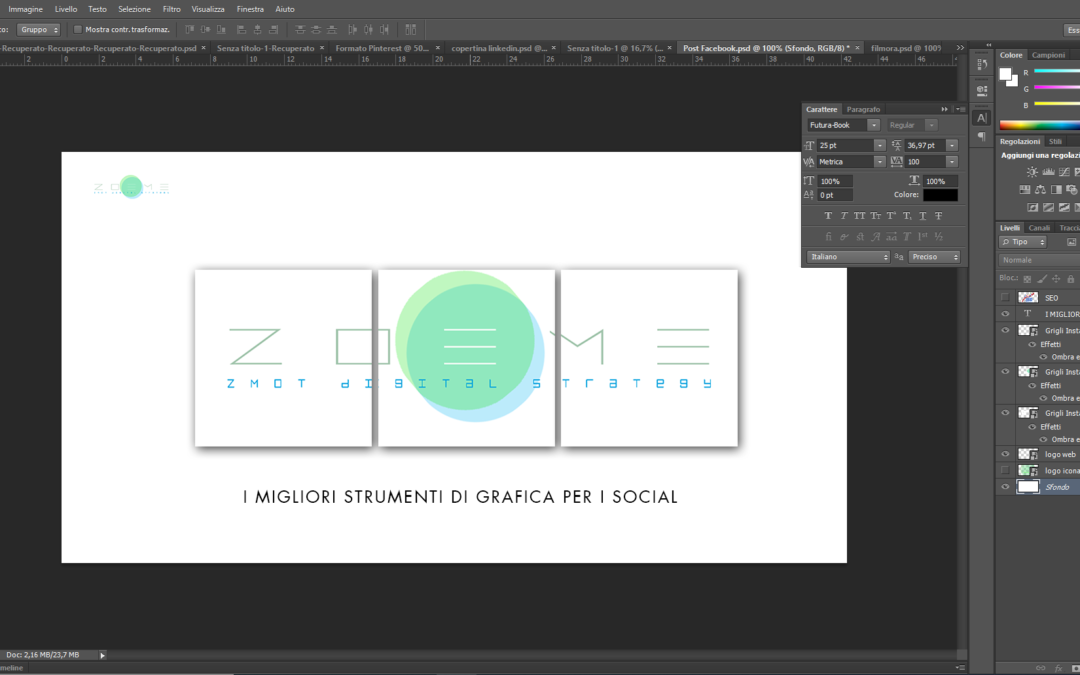Click the vertical scale 100% field
1080x675 pixels.
tap(835, 181)
